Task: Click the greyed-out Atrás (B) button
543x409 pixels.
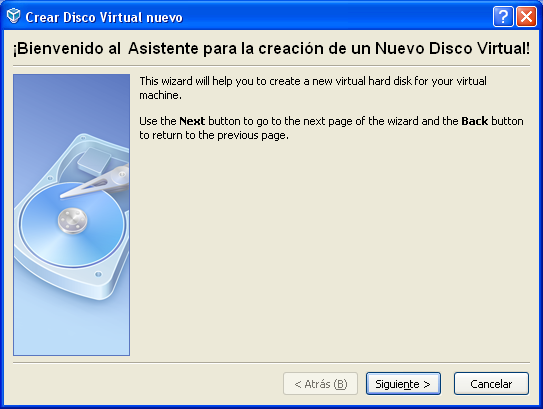Action: (320, 384)
